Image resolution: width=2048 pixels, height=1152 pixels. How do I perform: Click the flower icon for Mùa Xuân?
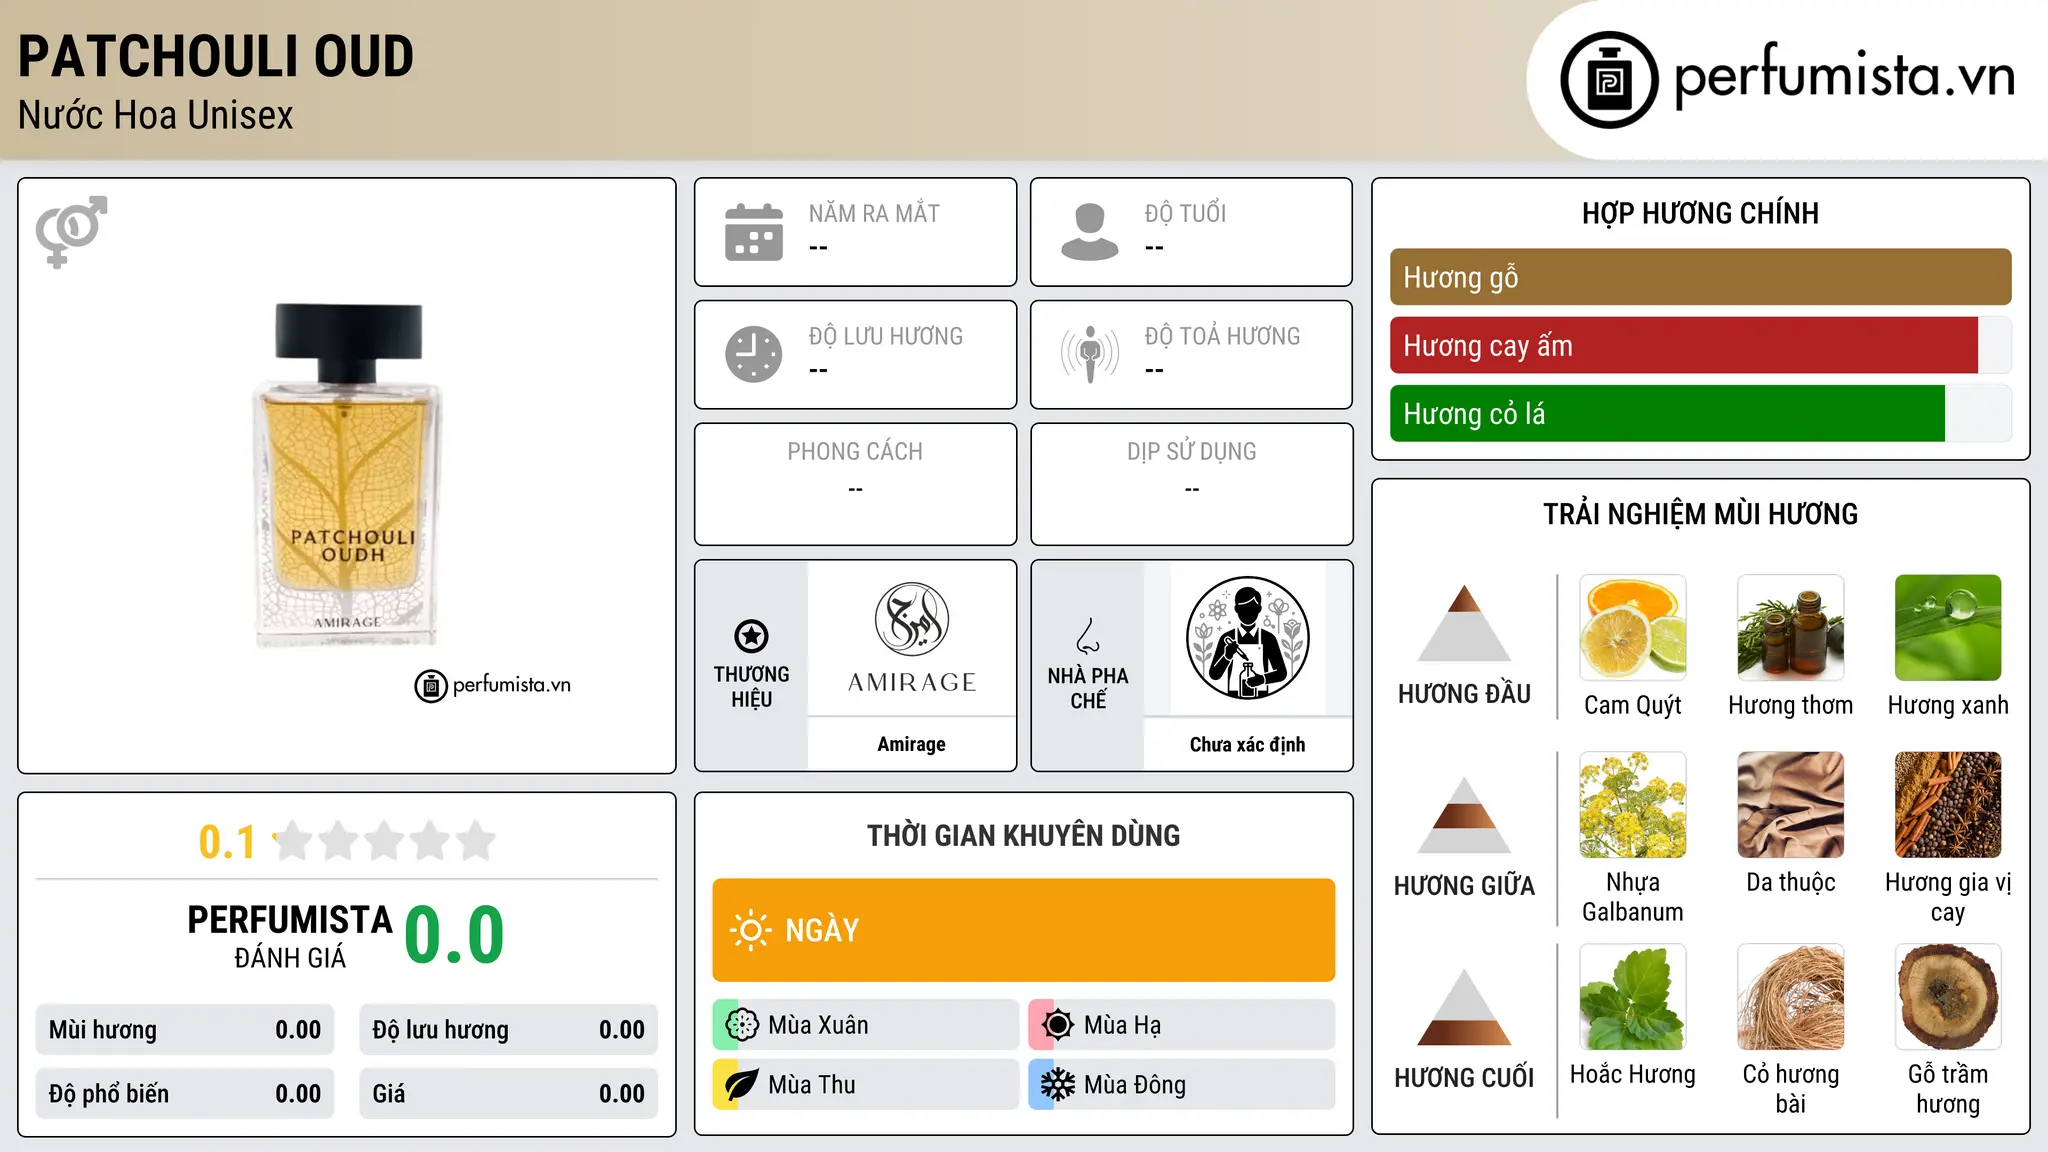pos(742,1025)
